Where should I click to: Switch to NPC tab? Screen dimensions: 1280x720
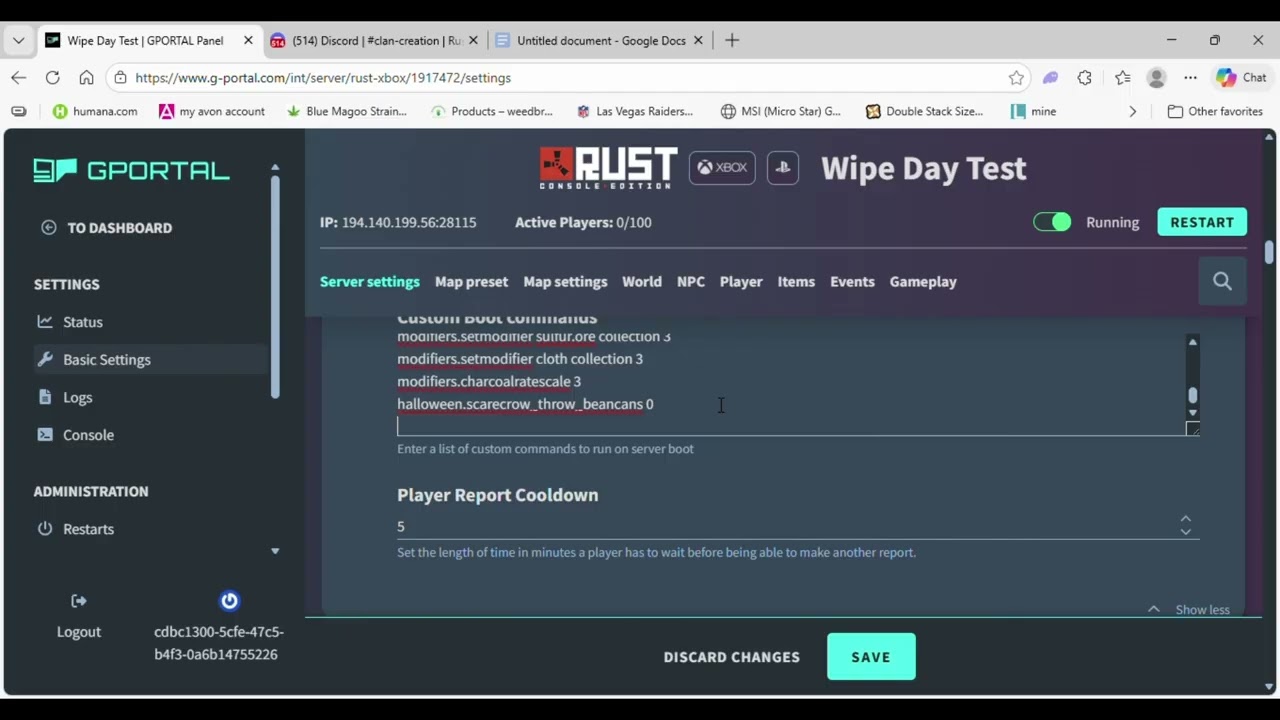click(691, 282)
